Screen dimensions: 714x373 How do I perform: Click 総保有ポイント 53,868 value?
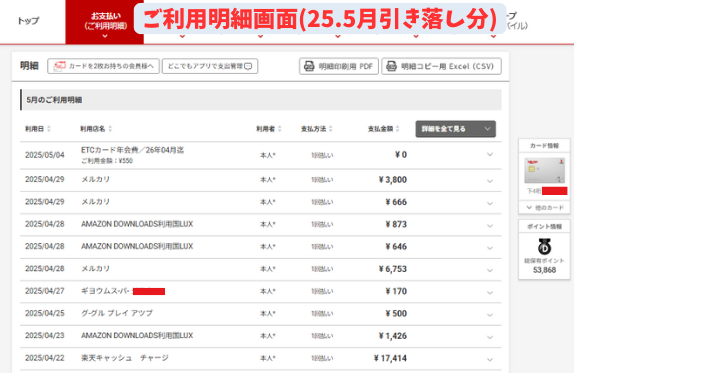(544, 270)
